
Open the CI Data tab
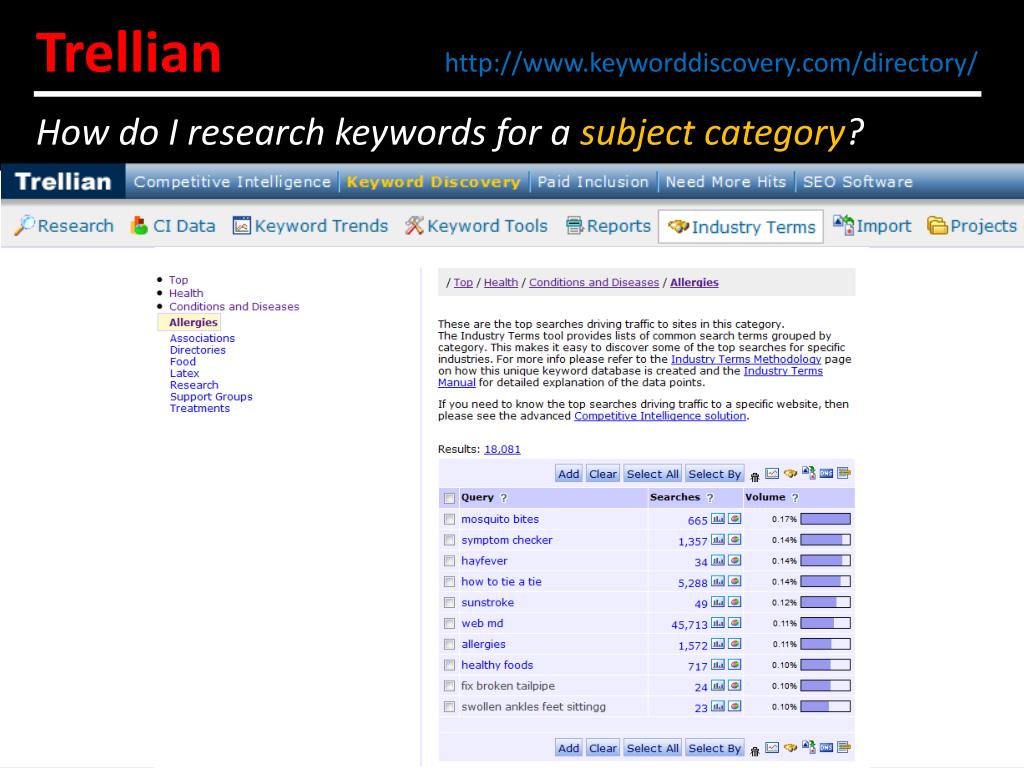click(x=173, y=226)
